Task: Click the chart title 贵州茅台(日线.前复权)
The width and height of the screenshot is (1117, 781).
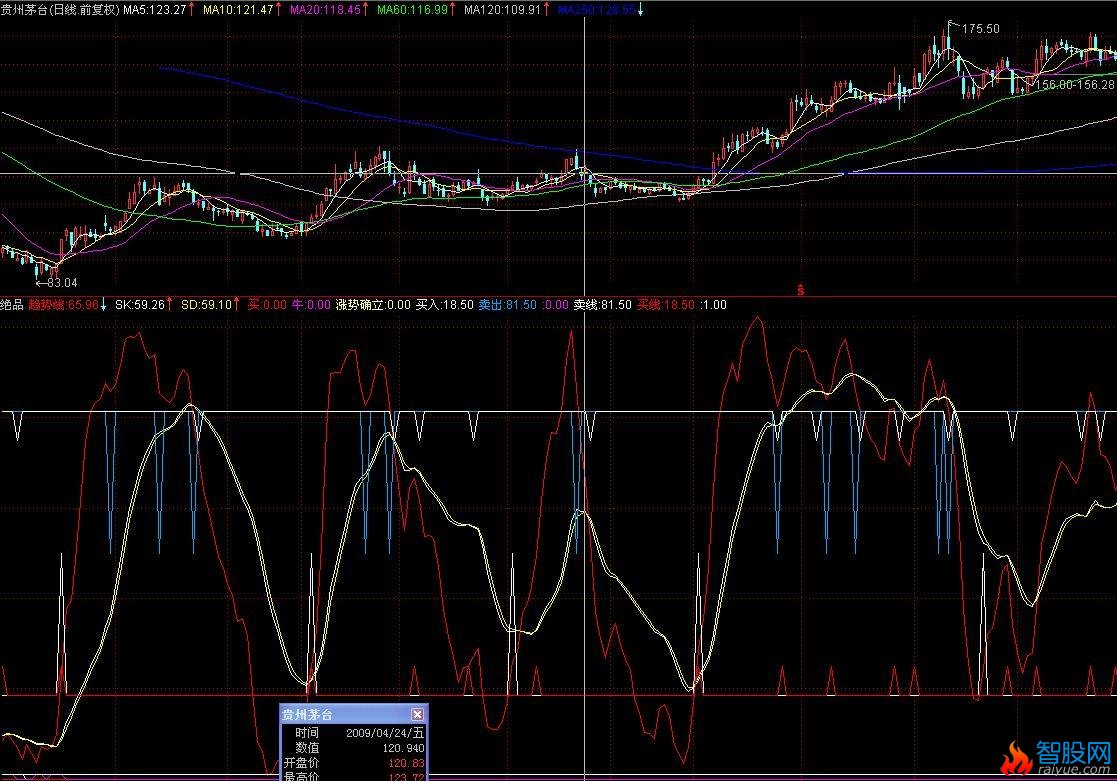Action: click(60, 9)
